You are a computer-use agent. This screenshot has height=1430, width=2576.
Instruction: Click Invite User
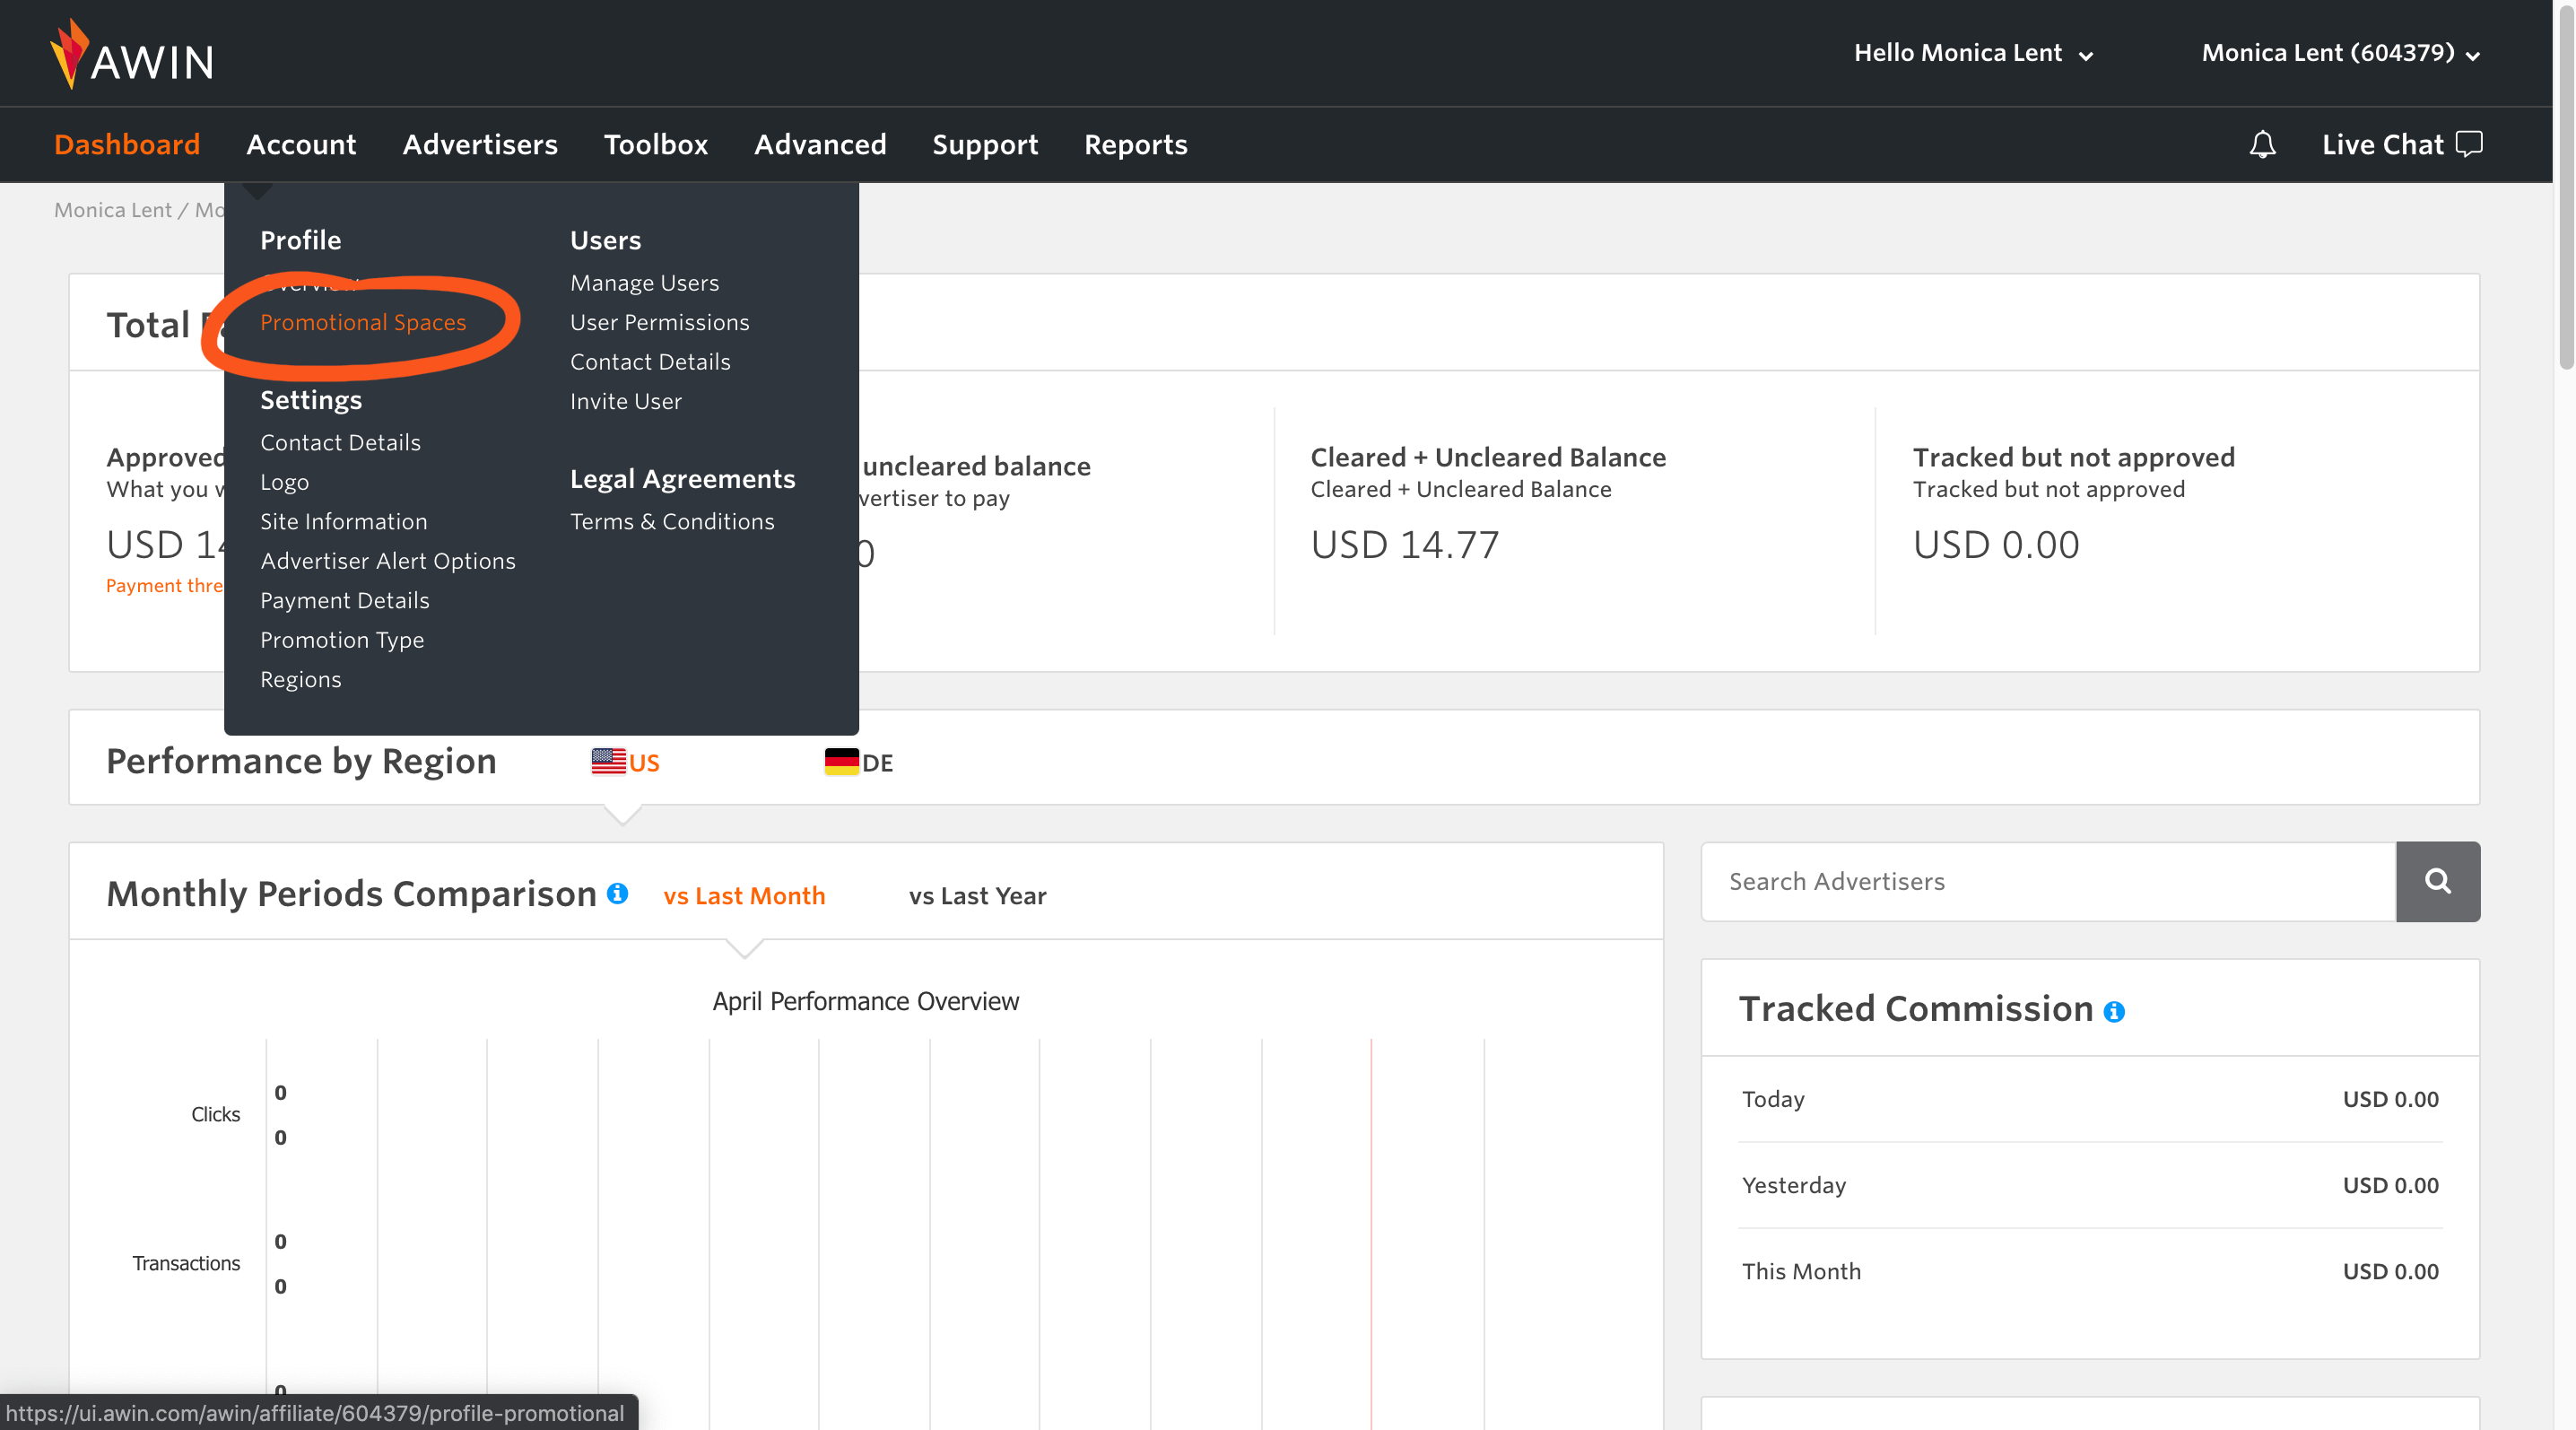coord(626,401)
